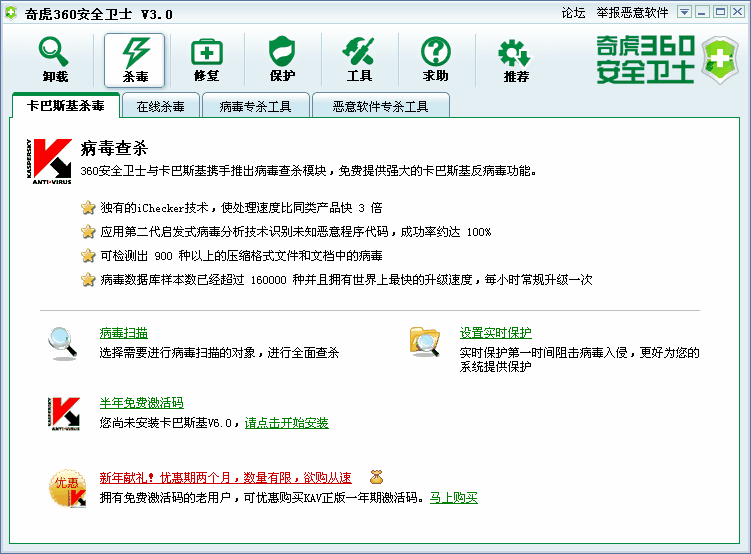Open the 修复 repair kit icon
Image resolution: width=751 pixels, height=554 pixels.
206,59
